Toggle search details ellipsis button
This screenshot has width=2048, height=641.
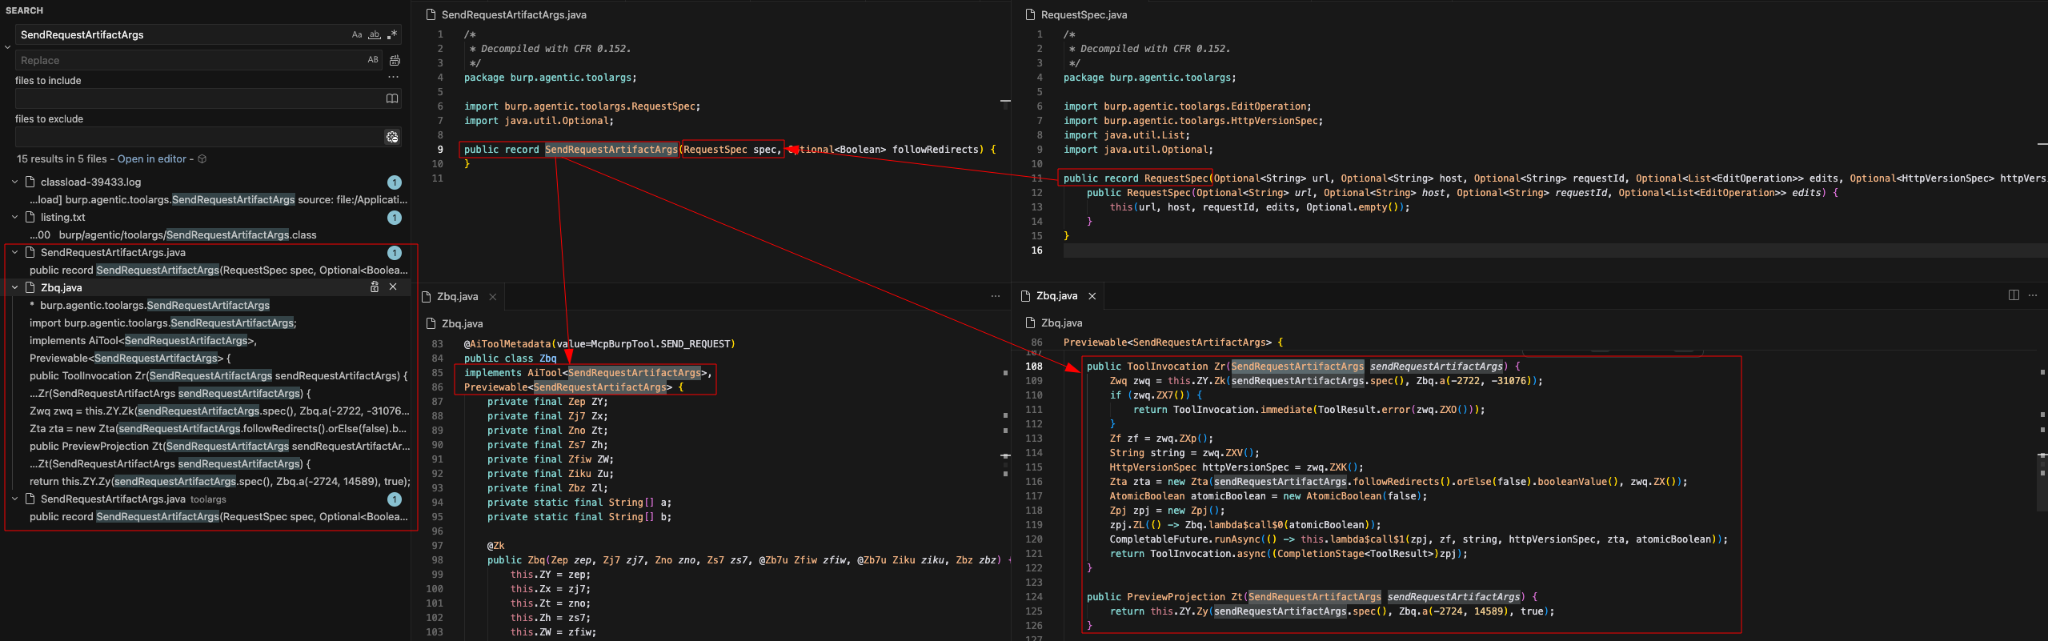tap(393, 77)
